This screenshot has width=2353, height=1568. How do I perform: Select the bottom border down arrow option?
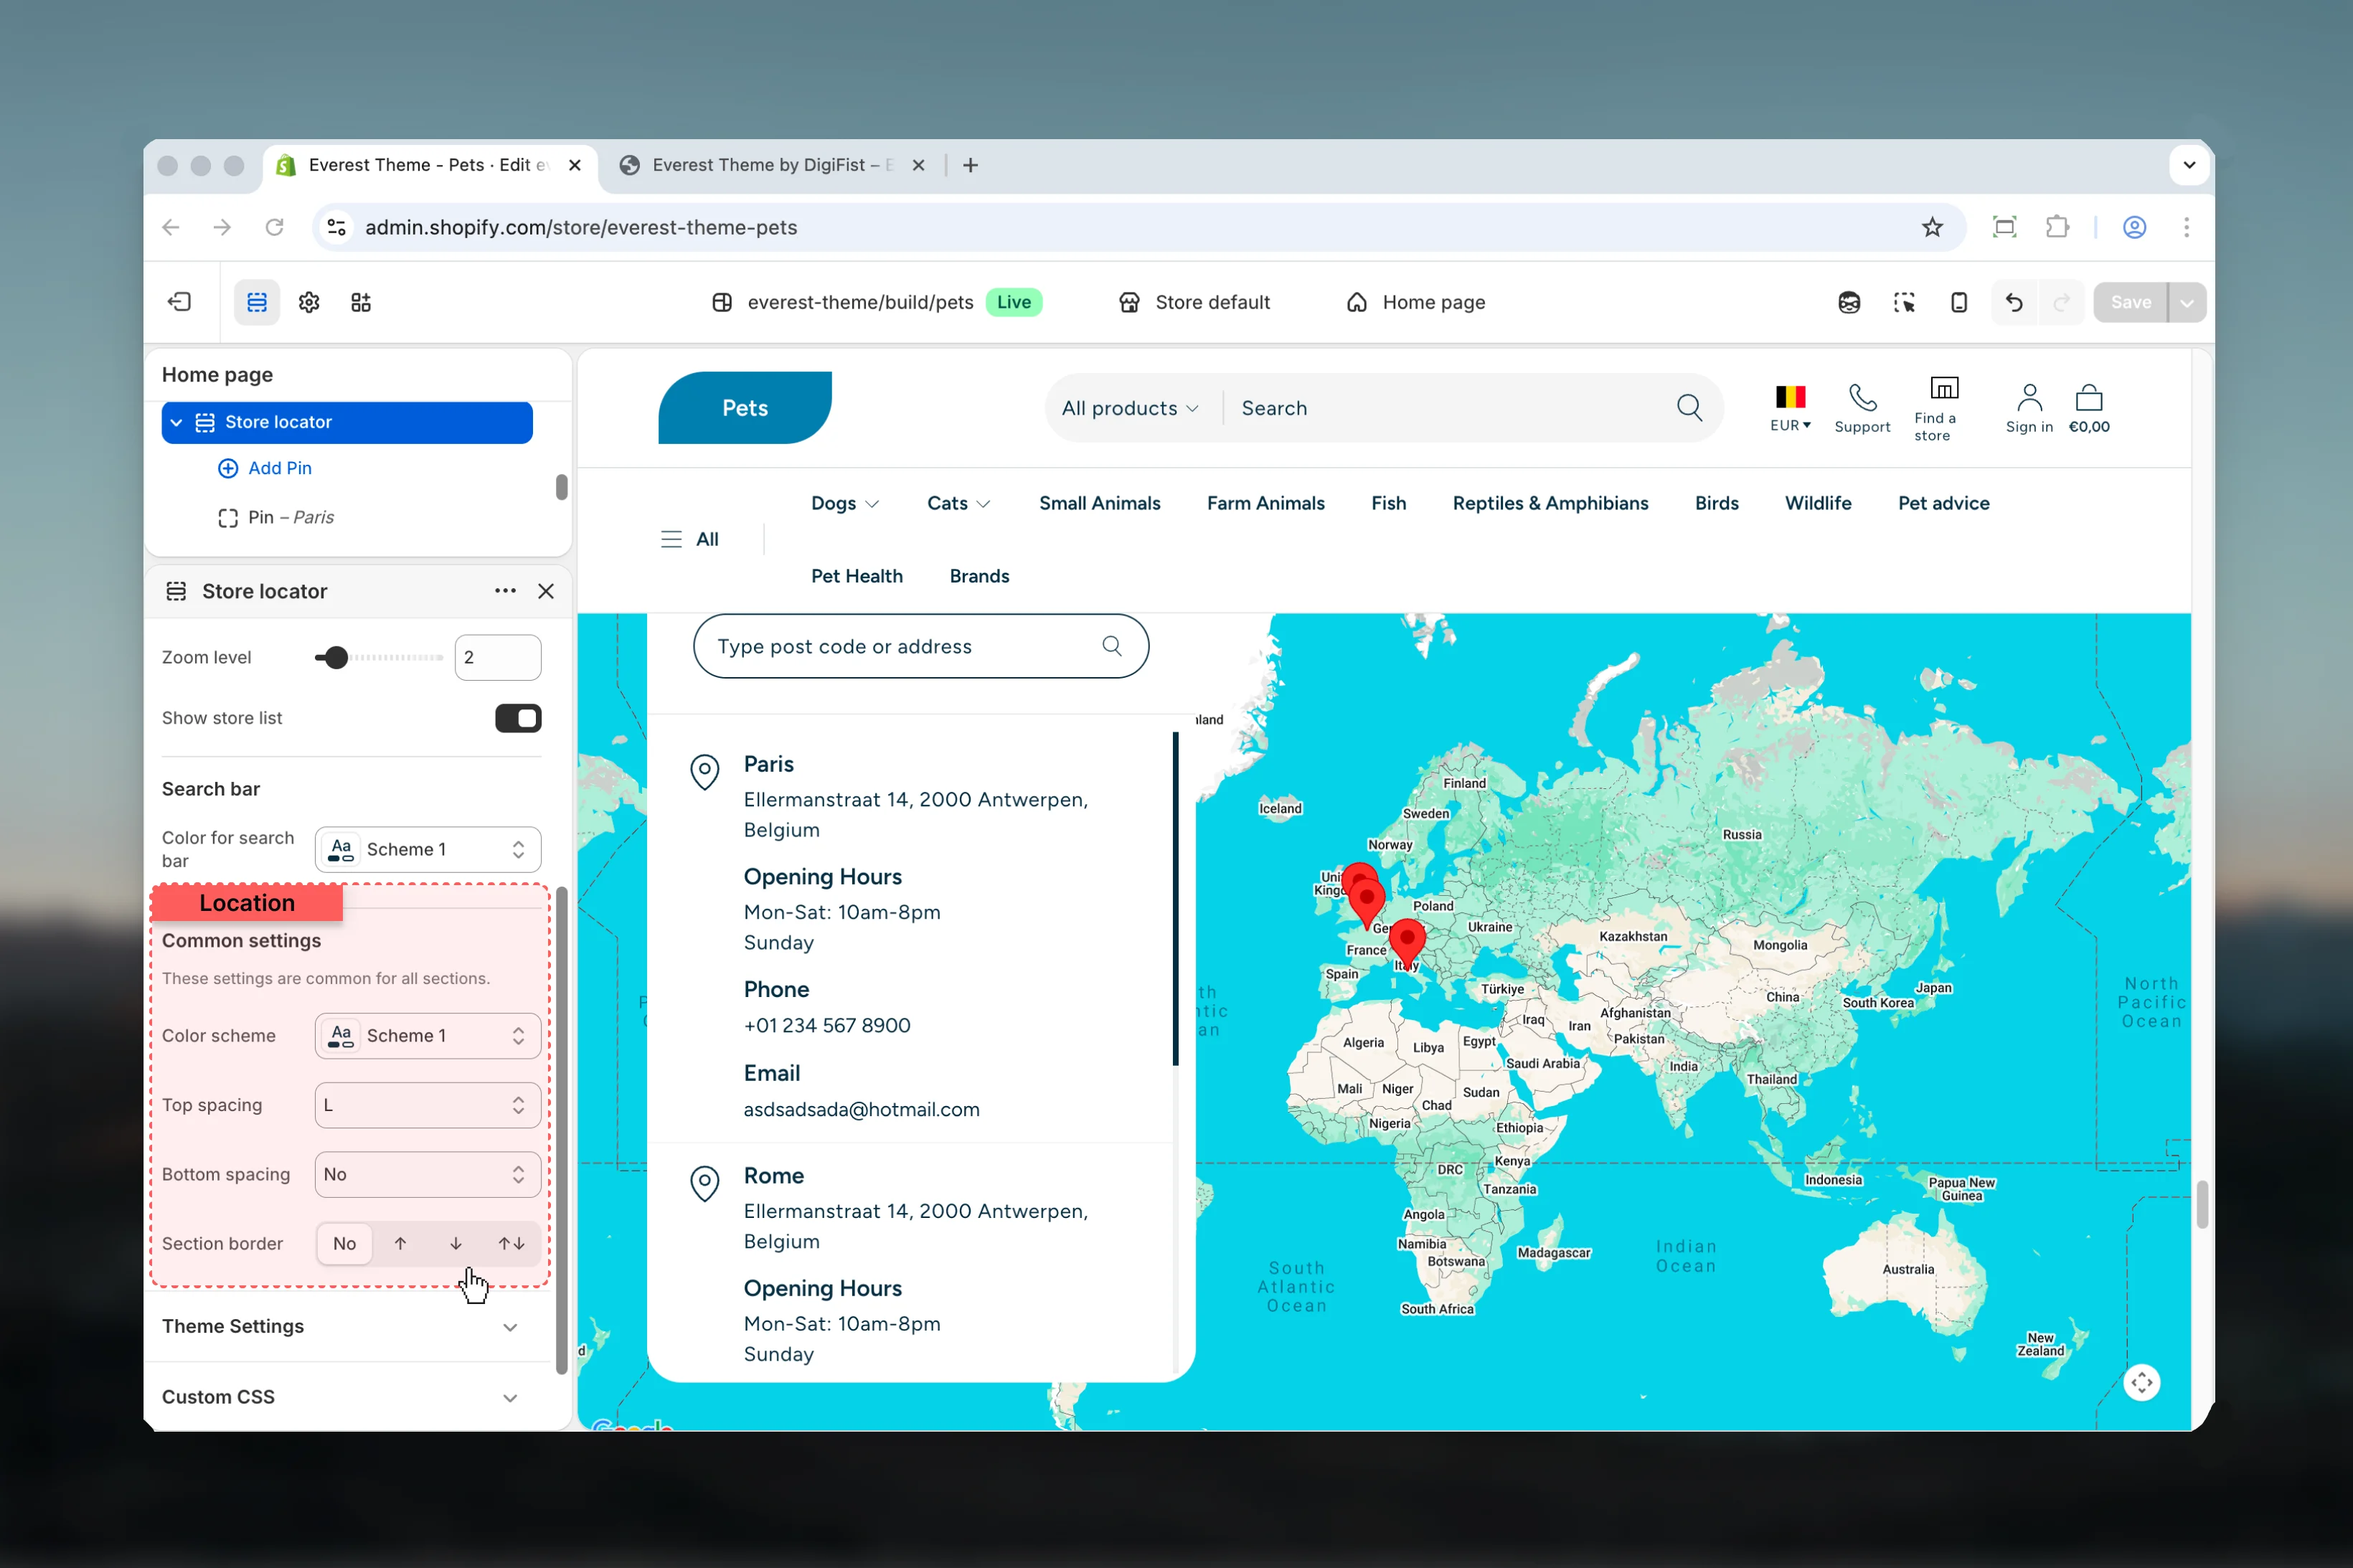click(x=456, y=1243)
